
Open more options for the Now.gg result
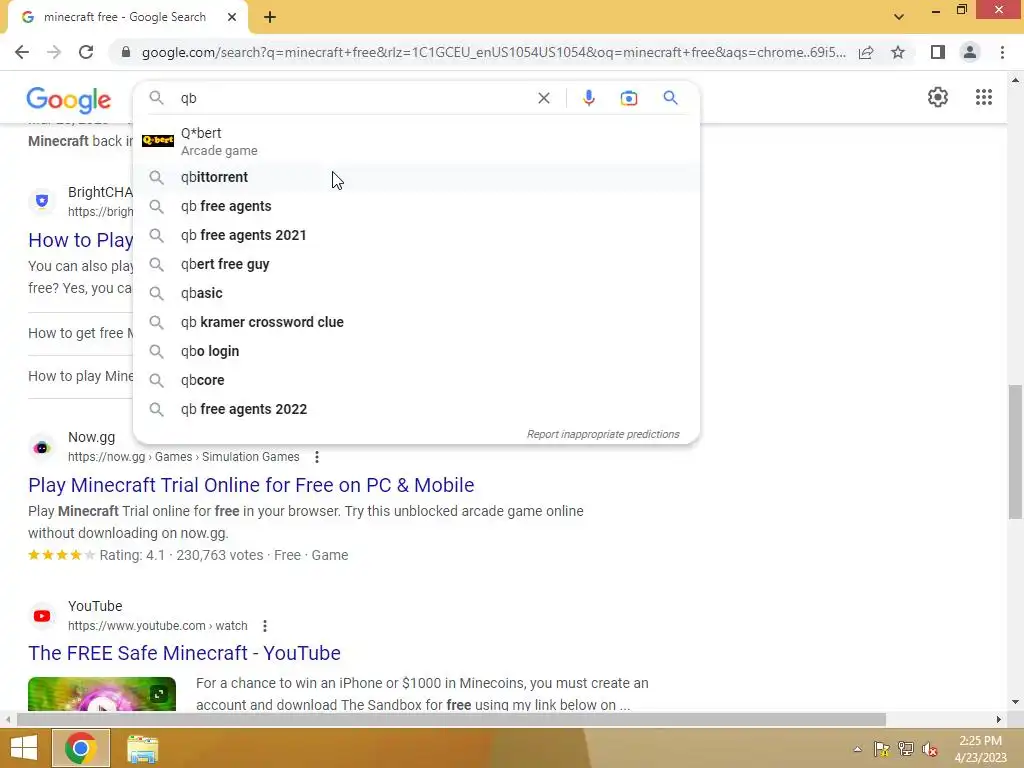click(x=317, y=457)
